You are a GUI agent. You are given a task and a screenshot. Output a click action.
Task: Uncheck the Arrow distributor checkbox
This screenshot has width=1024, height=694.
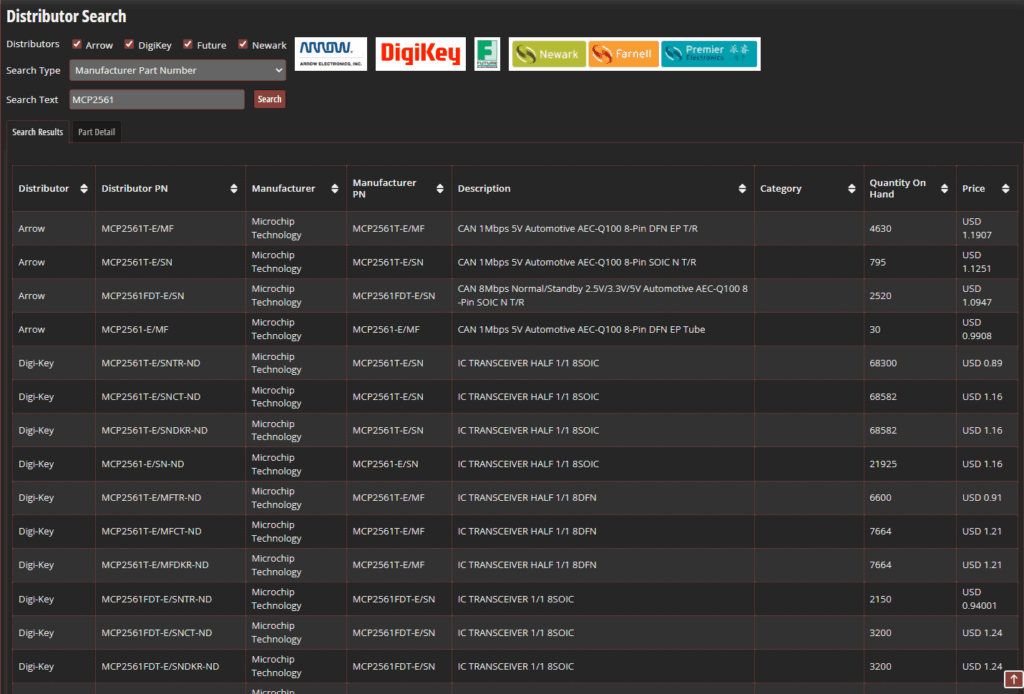[x=77, y=44]
